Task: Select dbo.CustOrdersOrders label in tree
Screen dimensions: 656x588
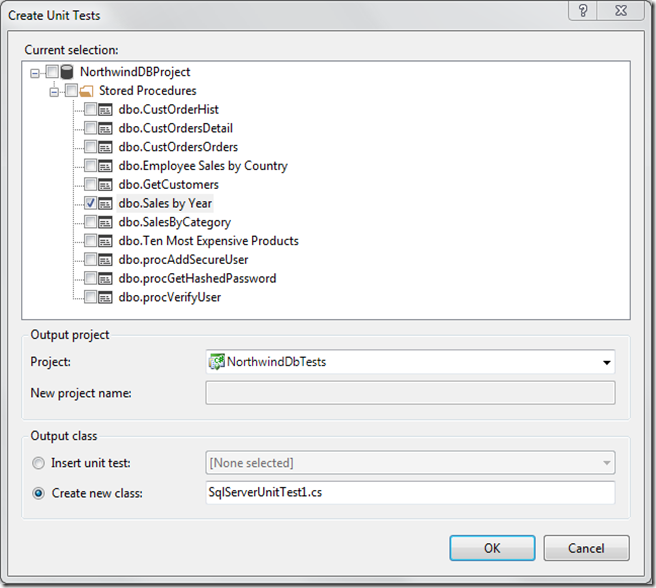Action: pyautogui.click(x=178, y=147)
